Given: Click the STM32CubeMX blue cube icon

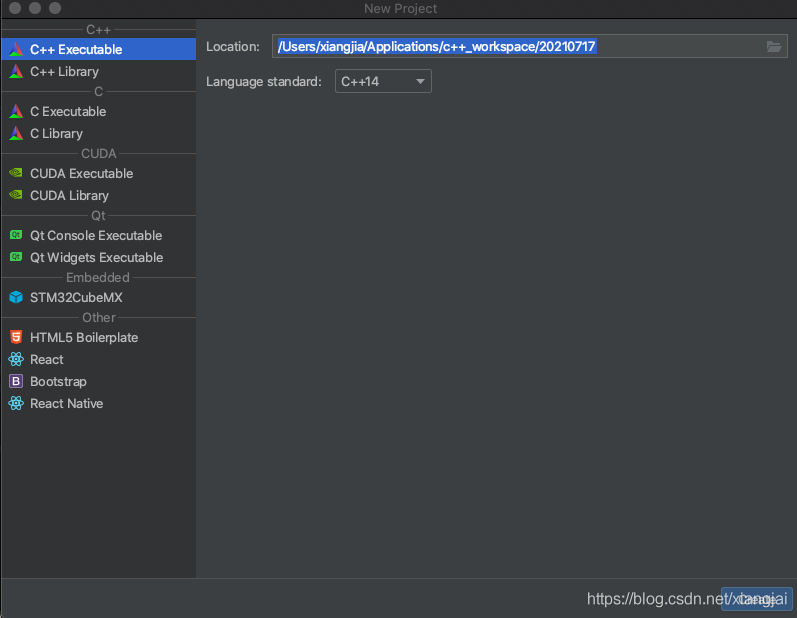Looking at the screenshot, I should click(16, 297).
